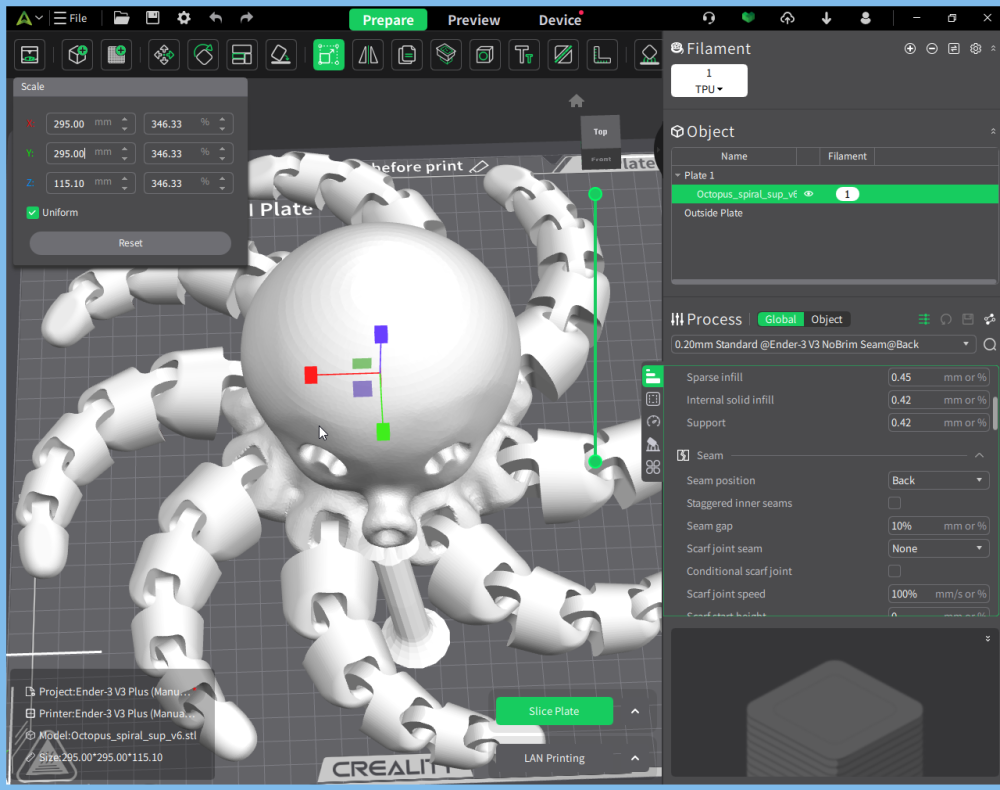
Task: Open filament settings gear icon
Action: (x=975, y=48)
